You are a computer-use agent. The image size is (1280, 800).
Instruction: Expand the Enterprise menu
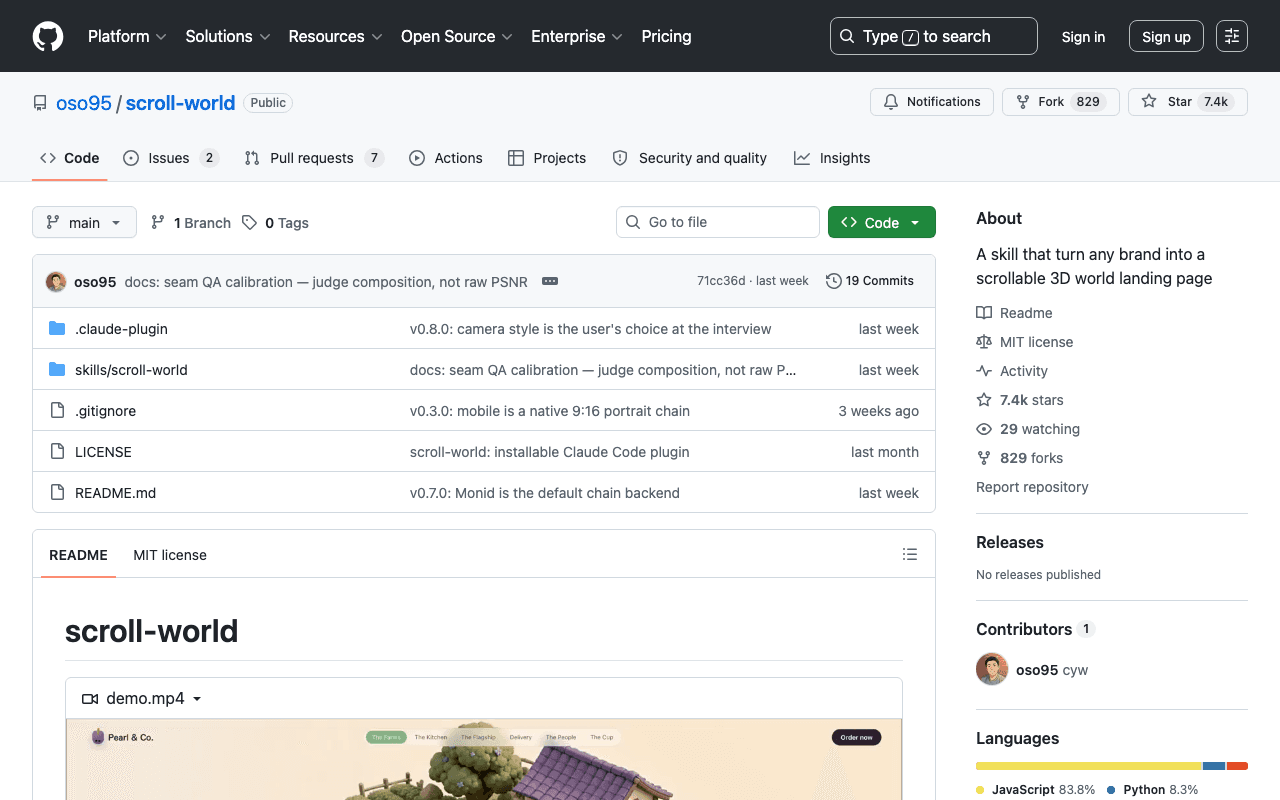[x=577, y=36]
